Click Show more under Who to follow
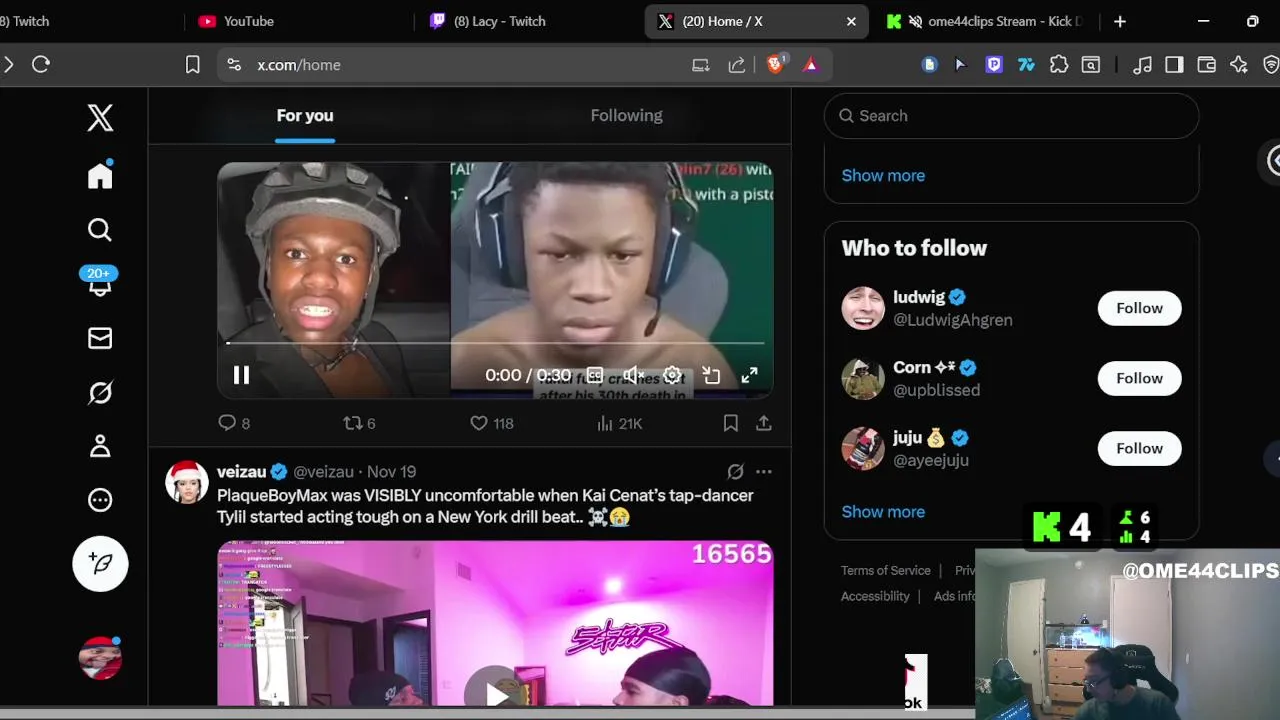This screenshot has width=1280, height=720. pyautogui.click(x=883, y=511)
